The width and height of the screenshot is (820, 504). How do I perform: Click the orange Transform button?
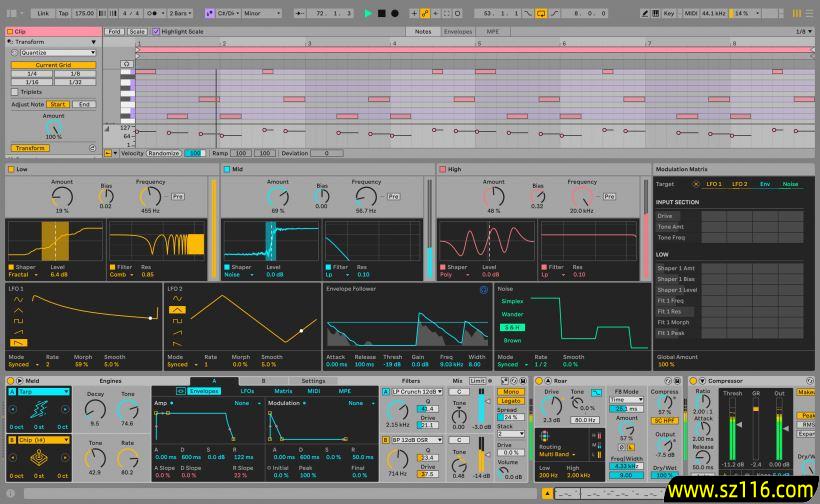pos(30,148)
